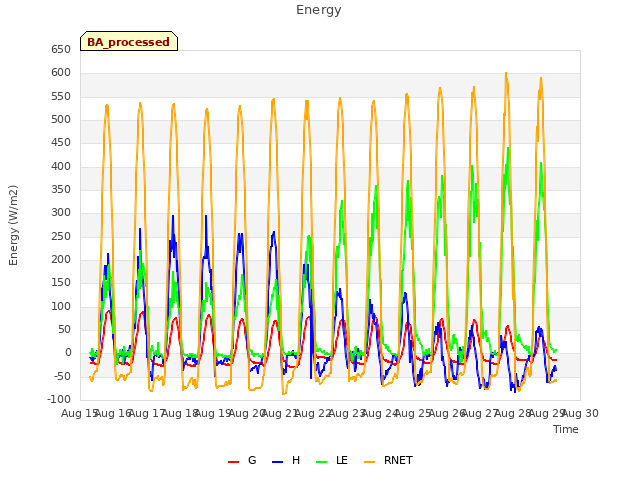Click the Energy (W/m2) y-axis label
Viewport: 640px width, 480px height.
pos(13,225)
